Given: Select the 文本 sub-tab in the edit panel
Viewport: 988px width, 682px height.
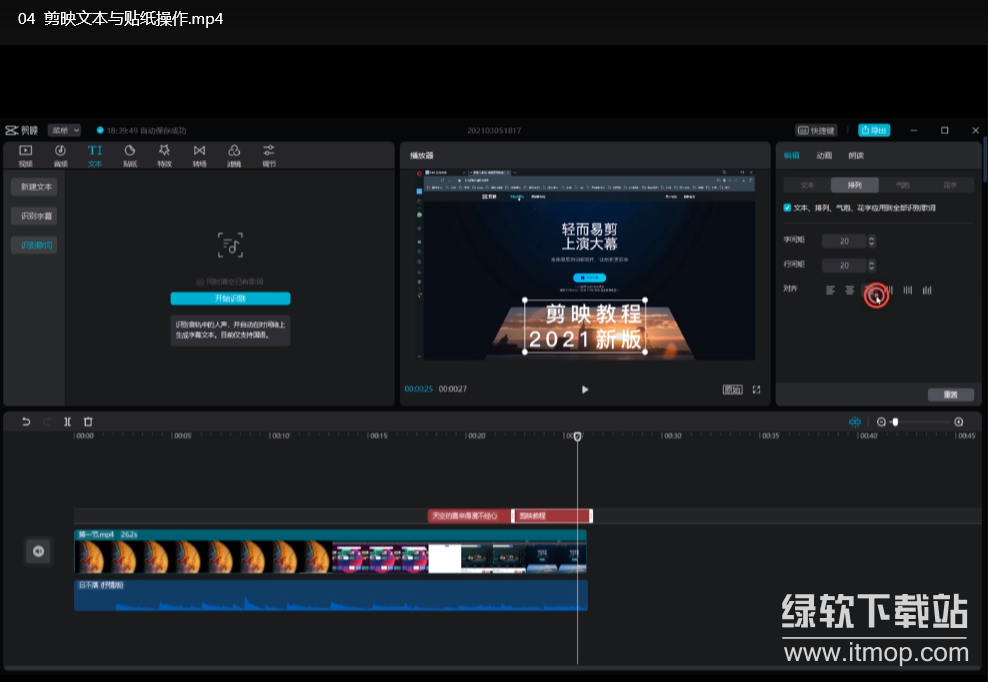Looking at the screenshot, I should (807, 185).
